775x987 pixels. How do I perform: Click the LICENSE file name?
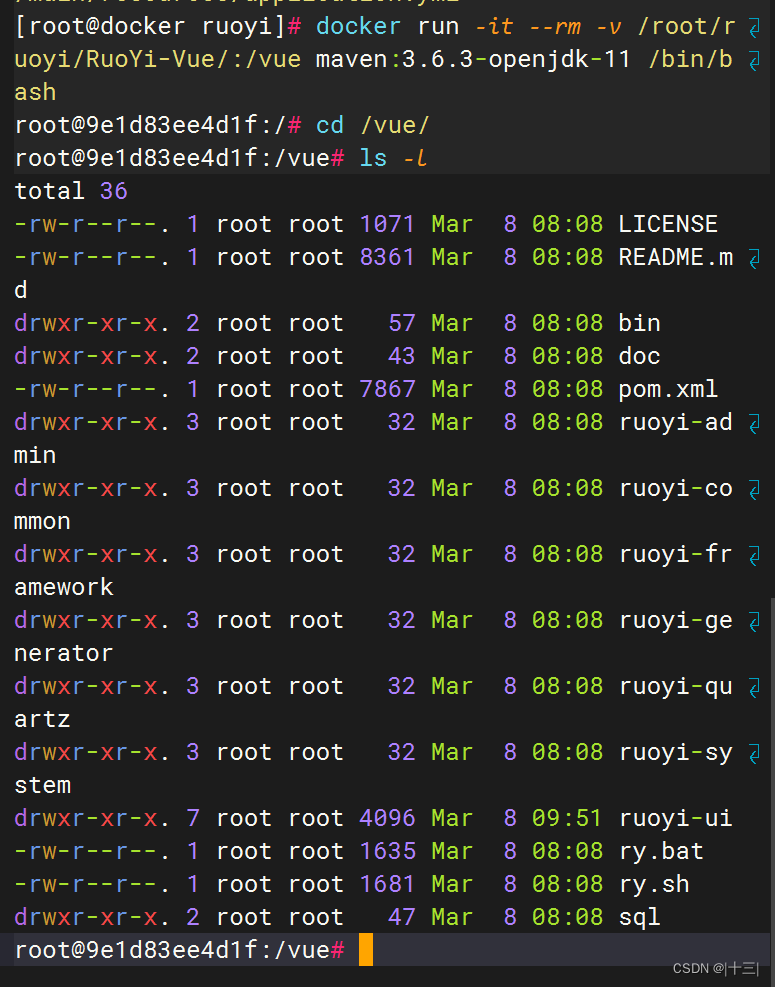(667, 224)
